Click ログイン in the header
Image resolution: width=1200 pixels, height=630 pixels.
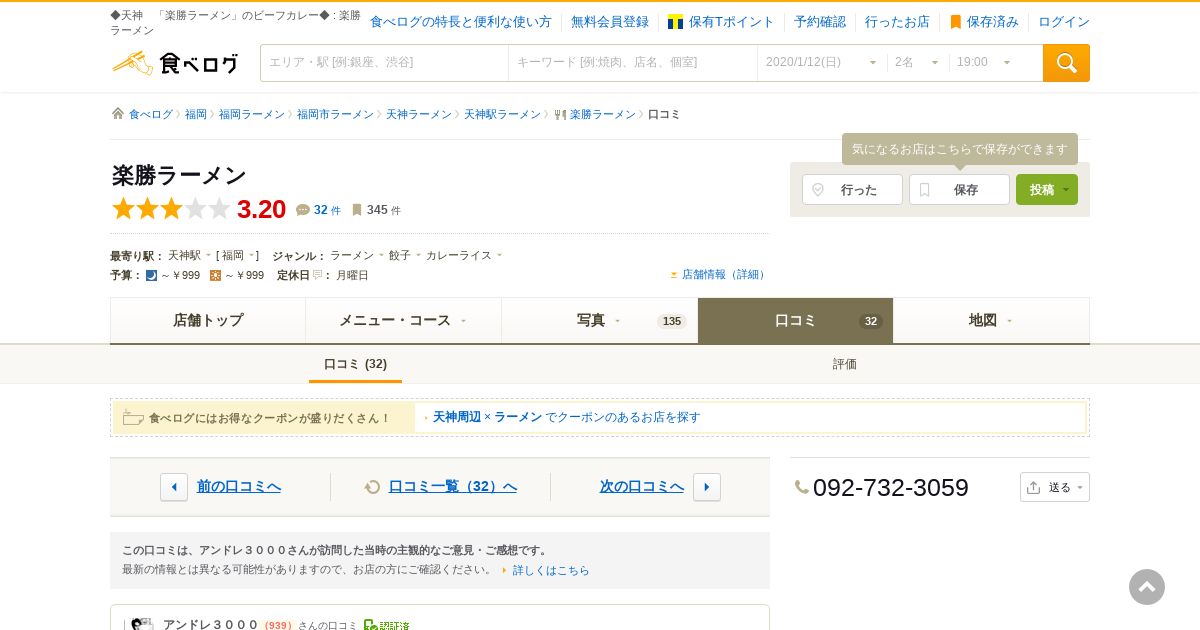(1064, 22)
